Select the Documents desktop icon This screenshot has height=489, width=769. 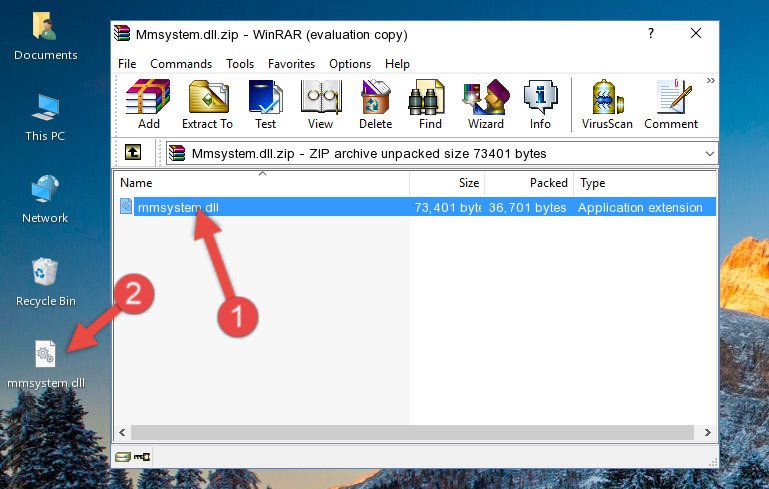45,36
